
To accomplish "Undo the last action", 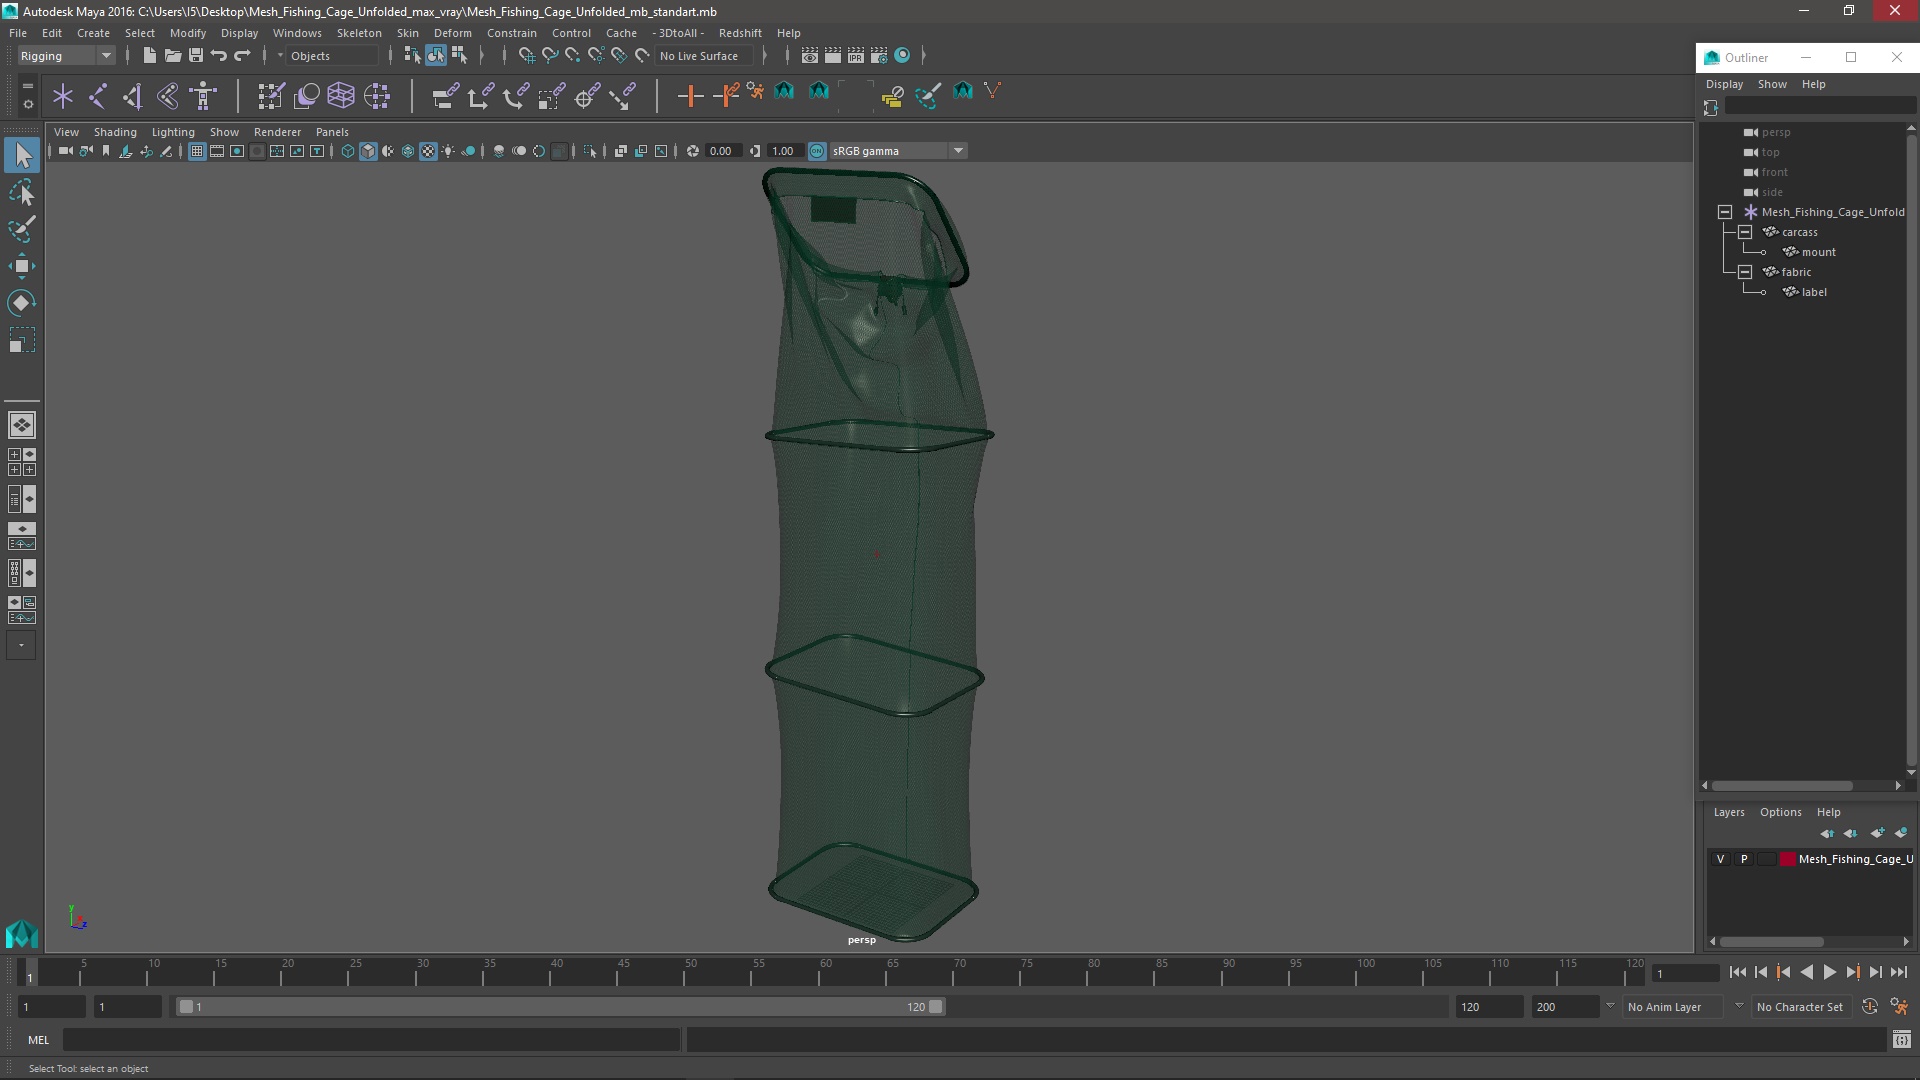I will click(x=219, y=56).
